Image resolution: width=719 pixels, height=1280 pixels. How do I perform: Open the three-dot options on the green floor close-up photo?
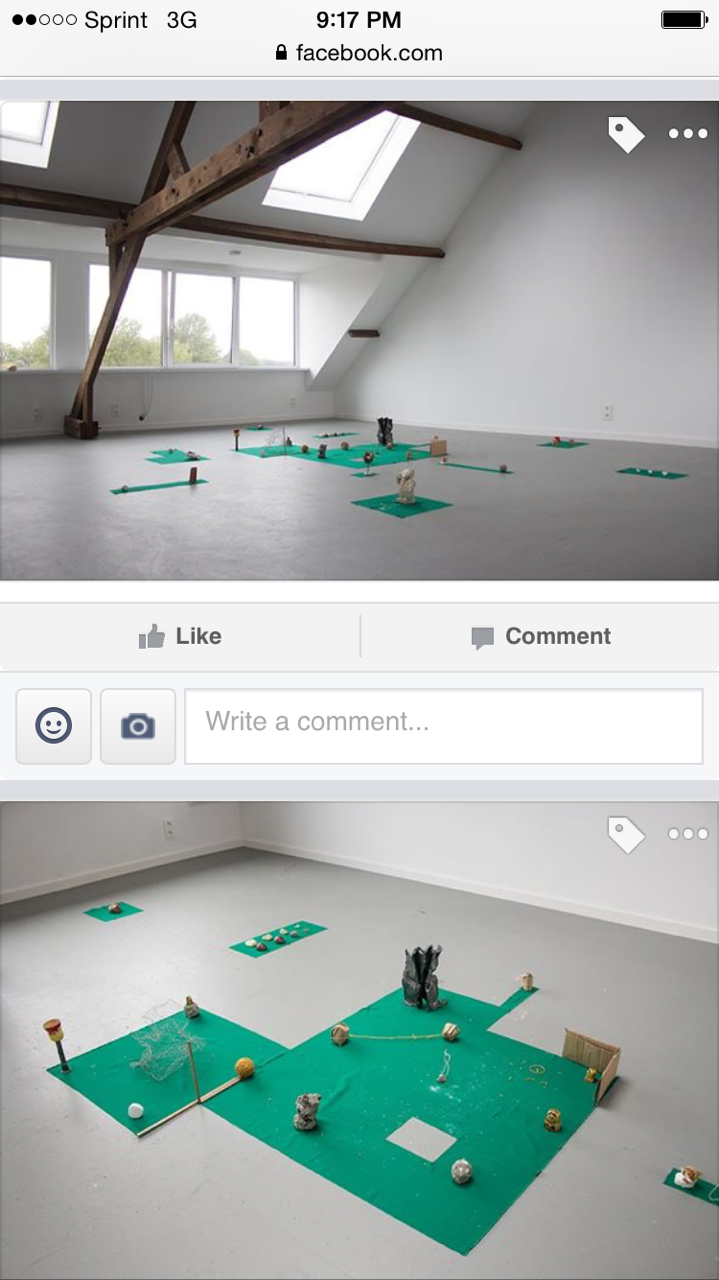coord(688,834)
